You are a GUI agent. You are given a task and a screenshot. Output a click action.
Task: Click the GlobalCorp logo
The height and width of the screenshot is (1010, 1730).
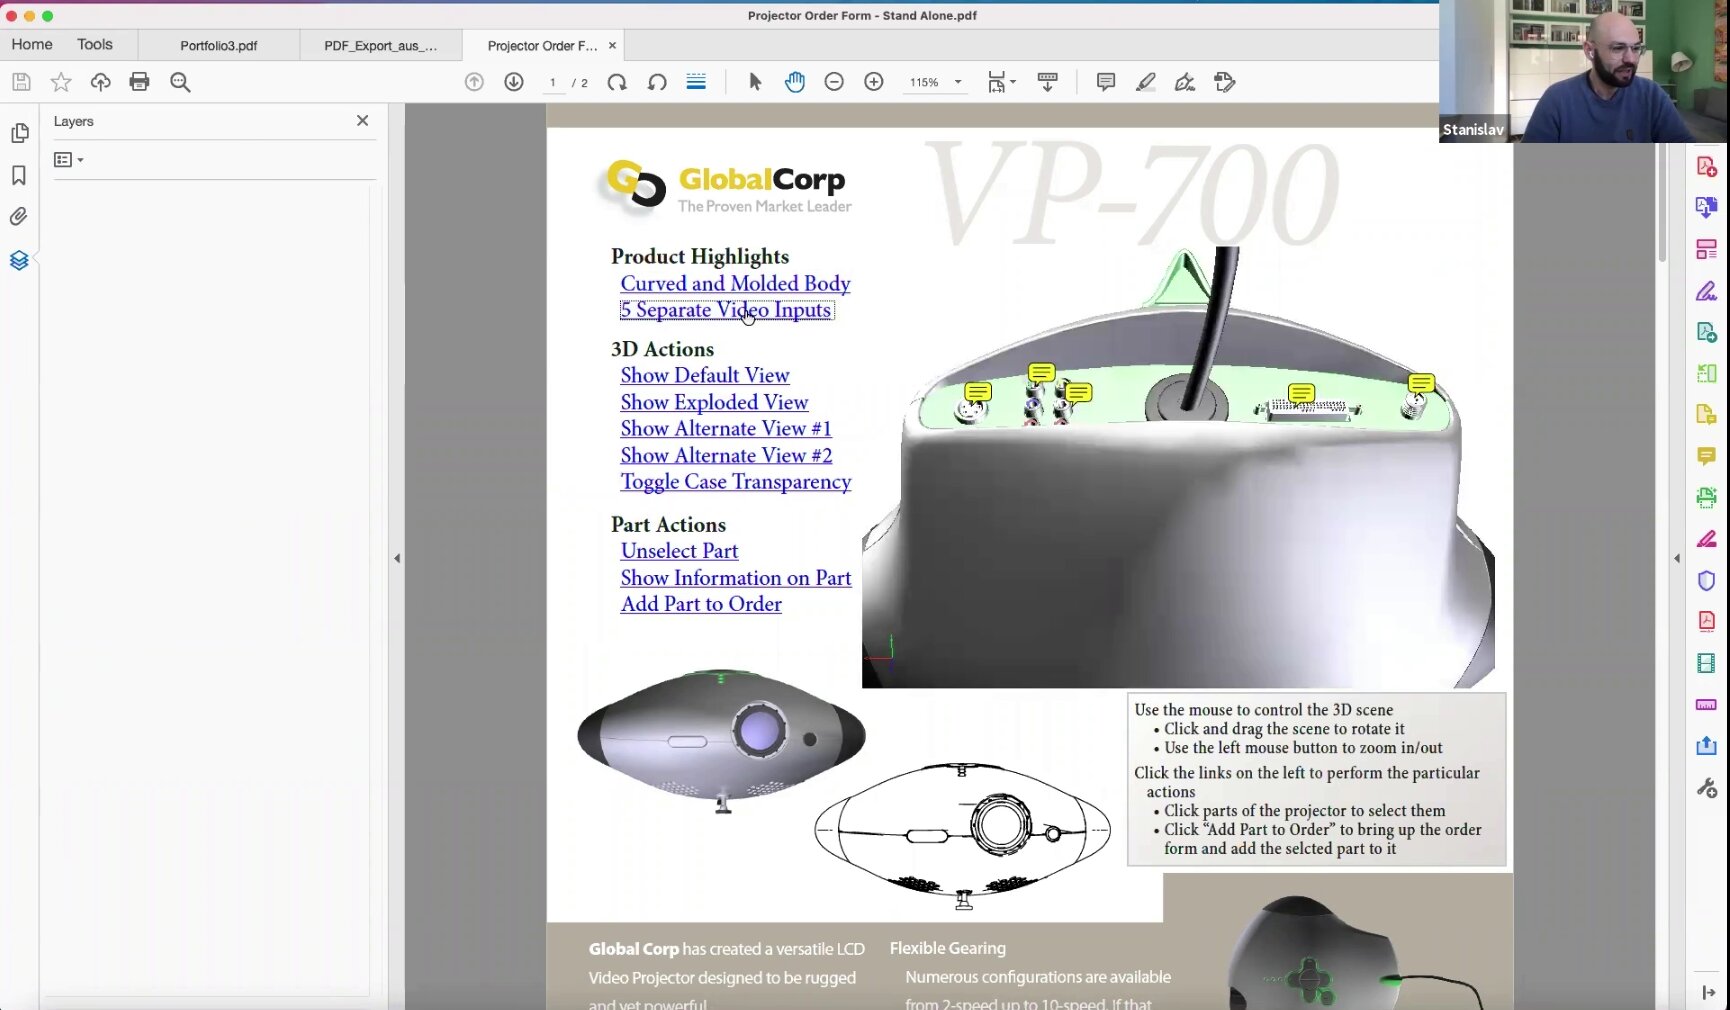point(728,188)
